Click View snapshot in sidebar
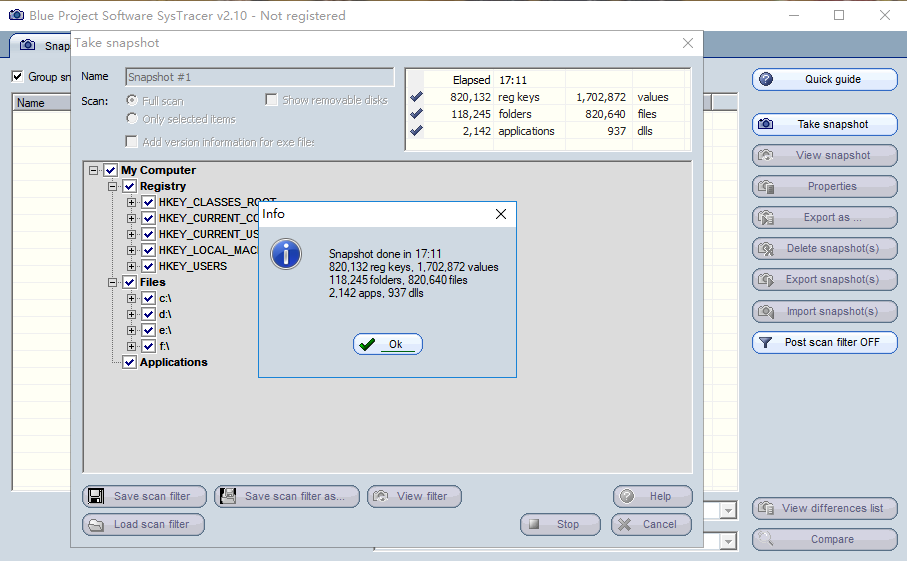 pos(825,155)
